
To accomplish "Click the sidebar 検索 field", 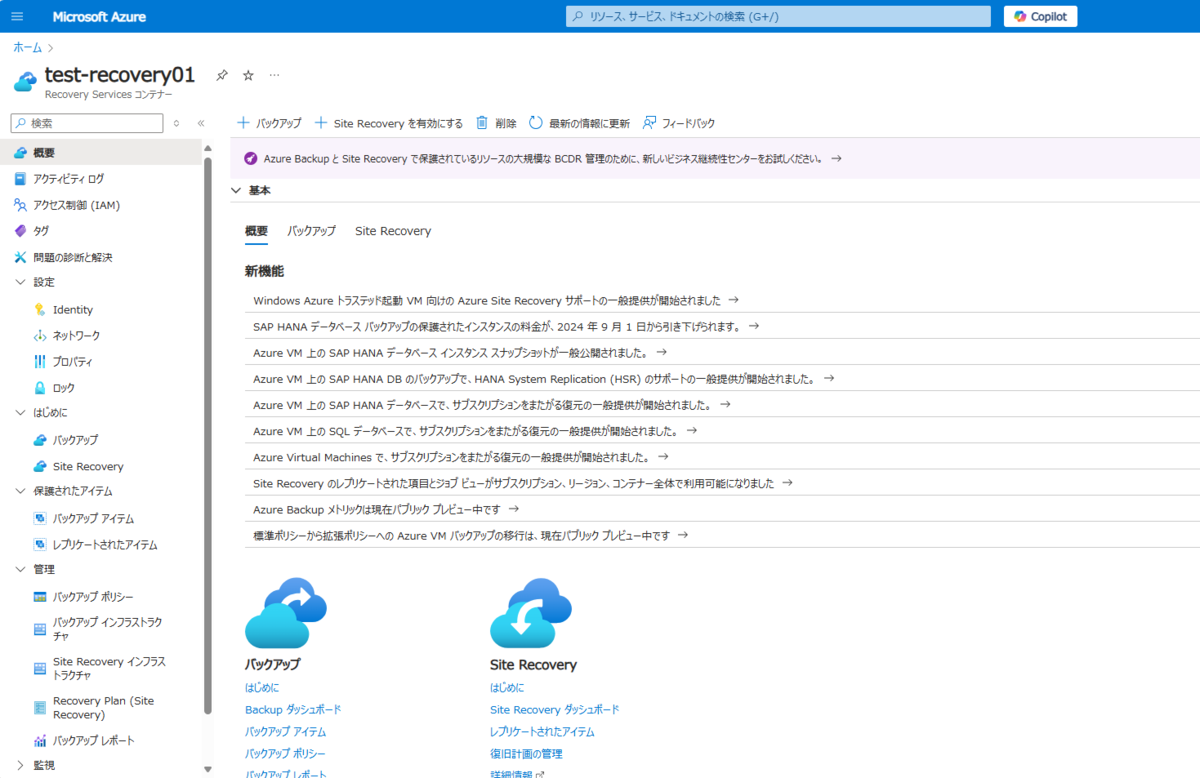I will tap(87, 123).
